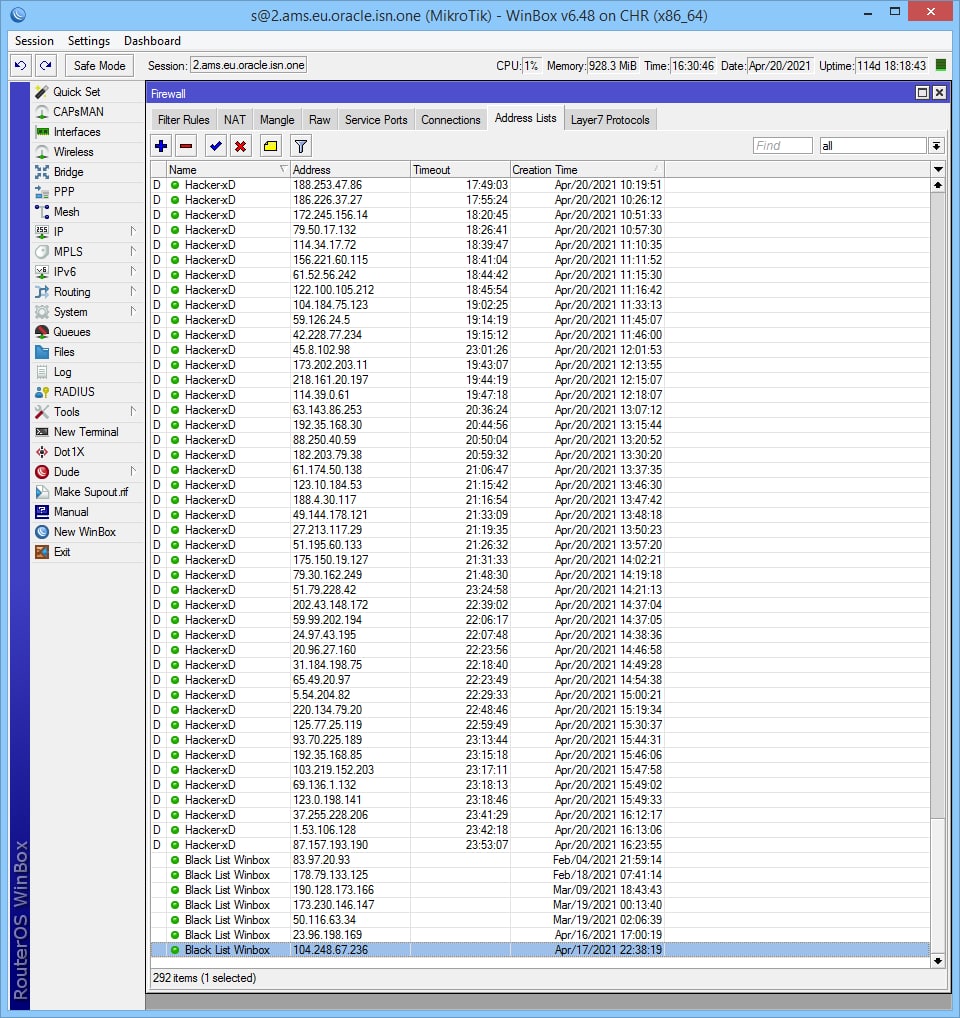This screenshot has height=1018, width=960.
Task: Sort by Name column header
Action: (228, 169)
